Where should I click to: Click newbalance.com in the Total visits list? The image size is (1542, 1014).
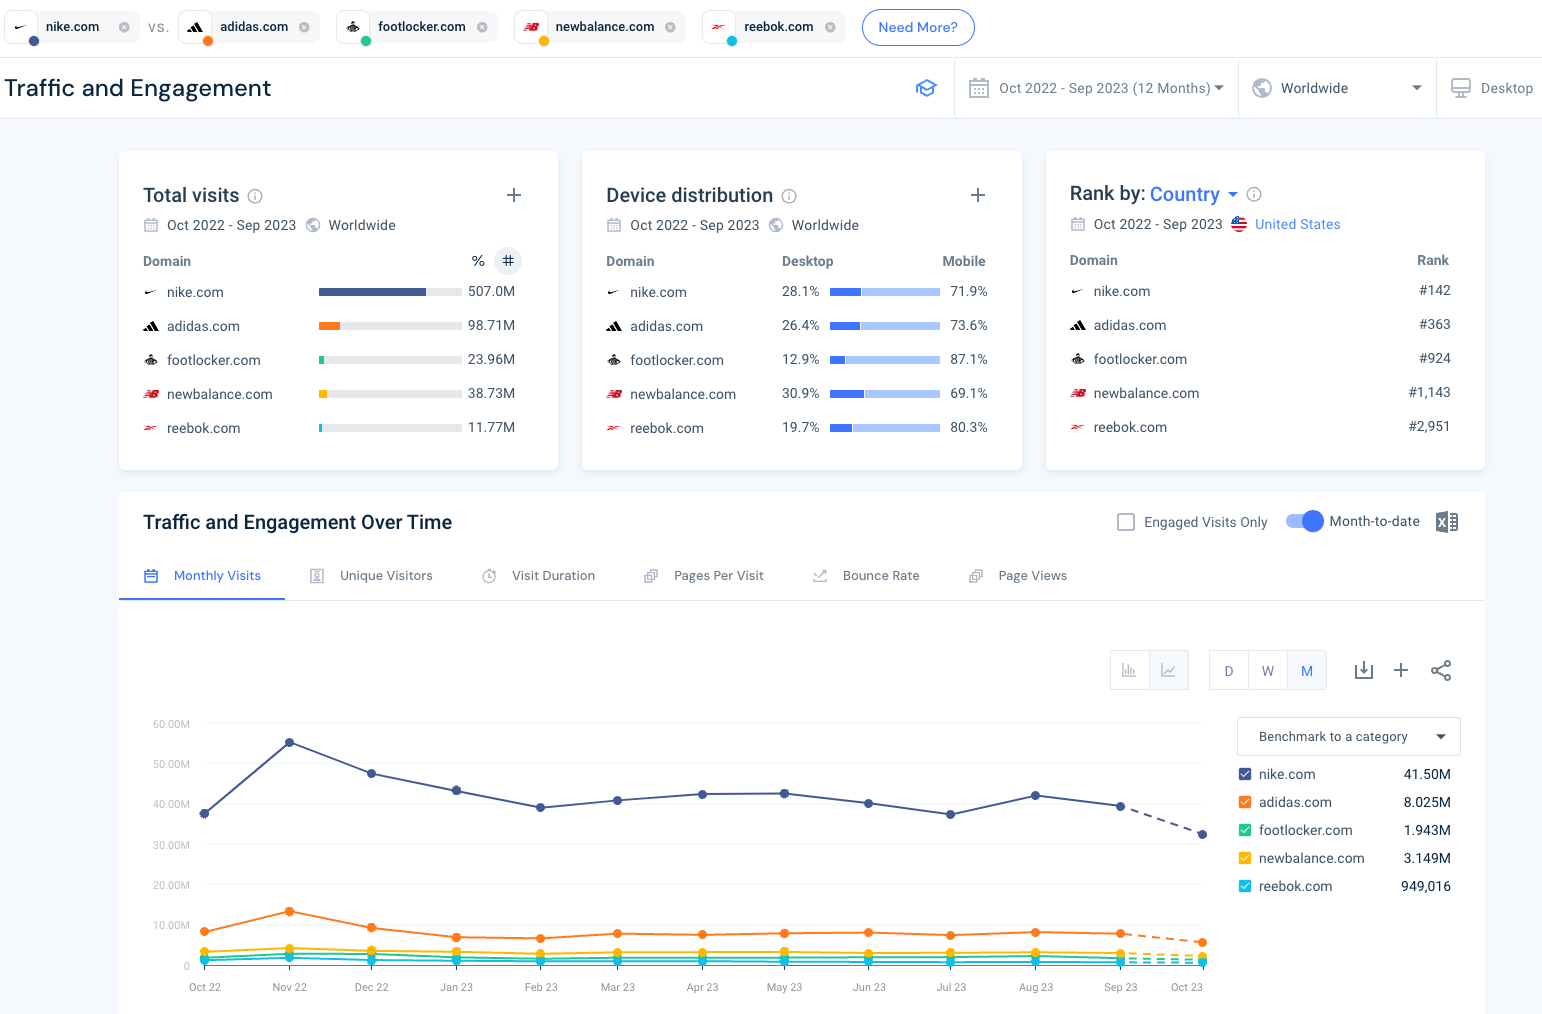coord(220,394)
